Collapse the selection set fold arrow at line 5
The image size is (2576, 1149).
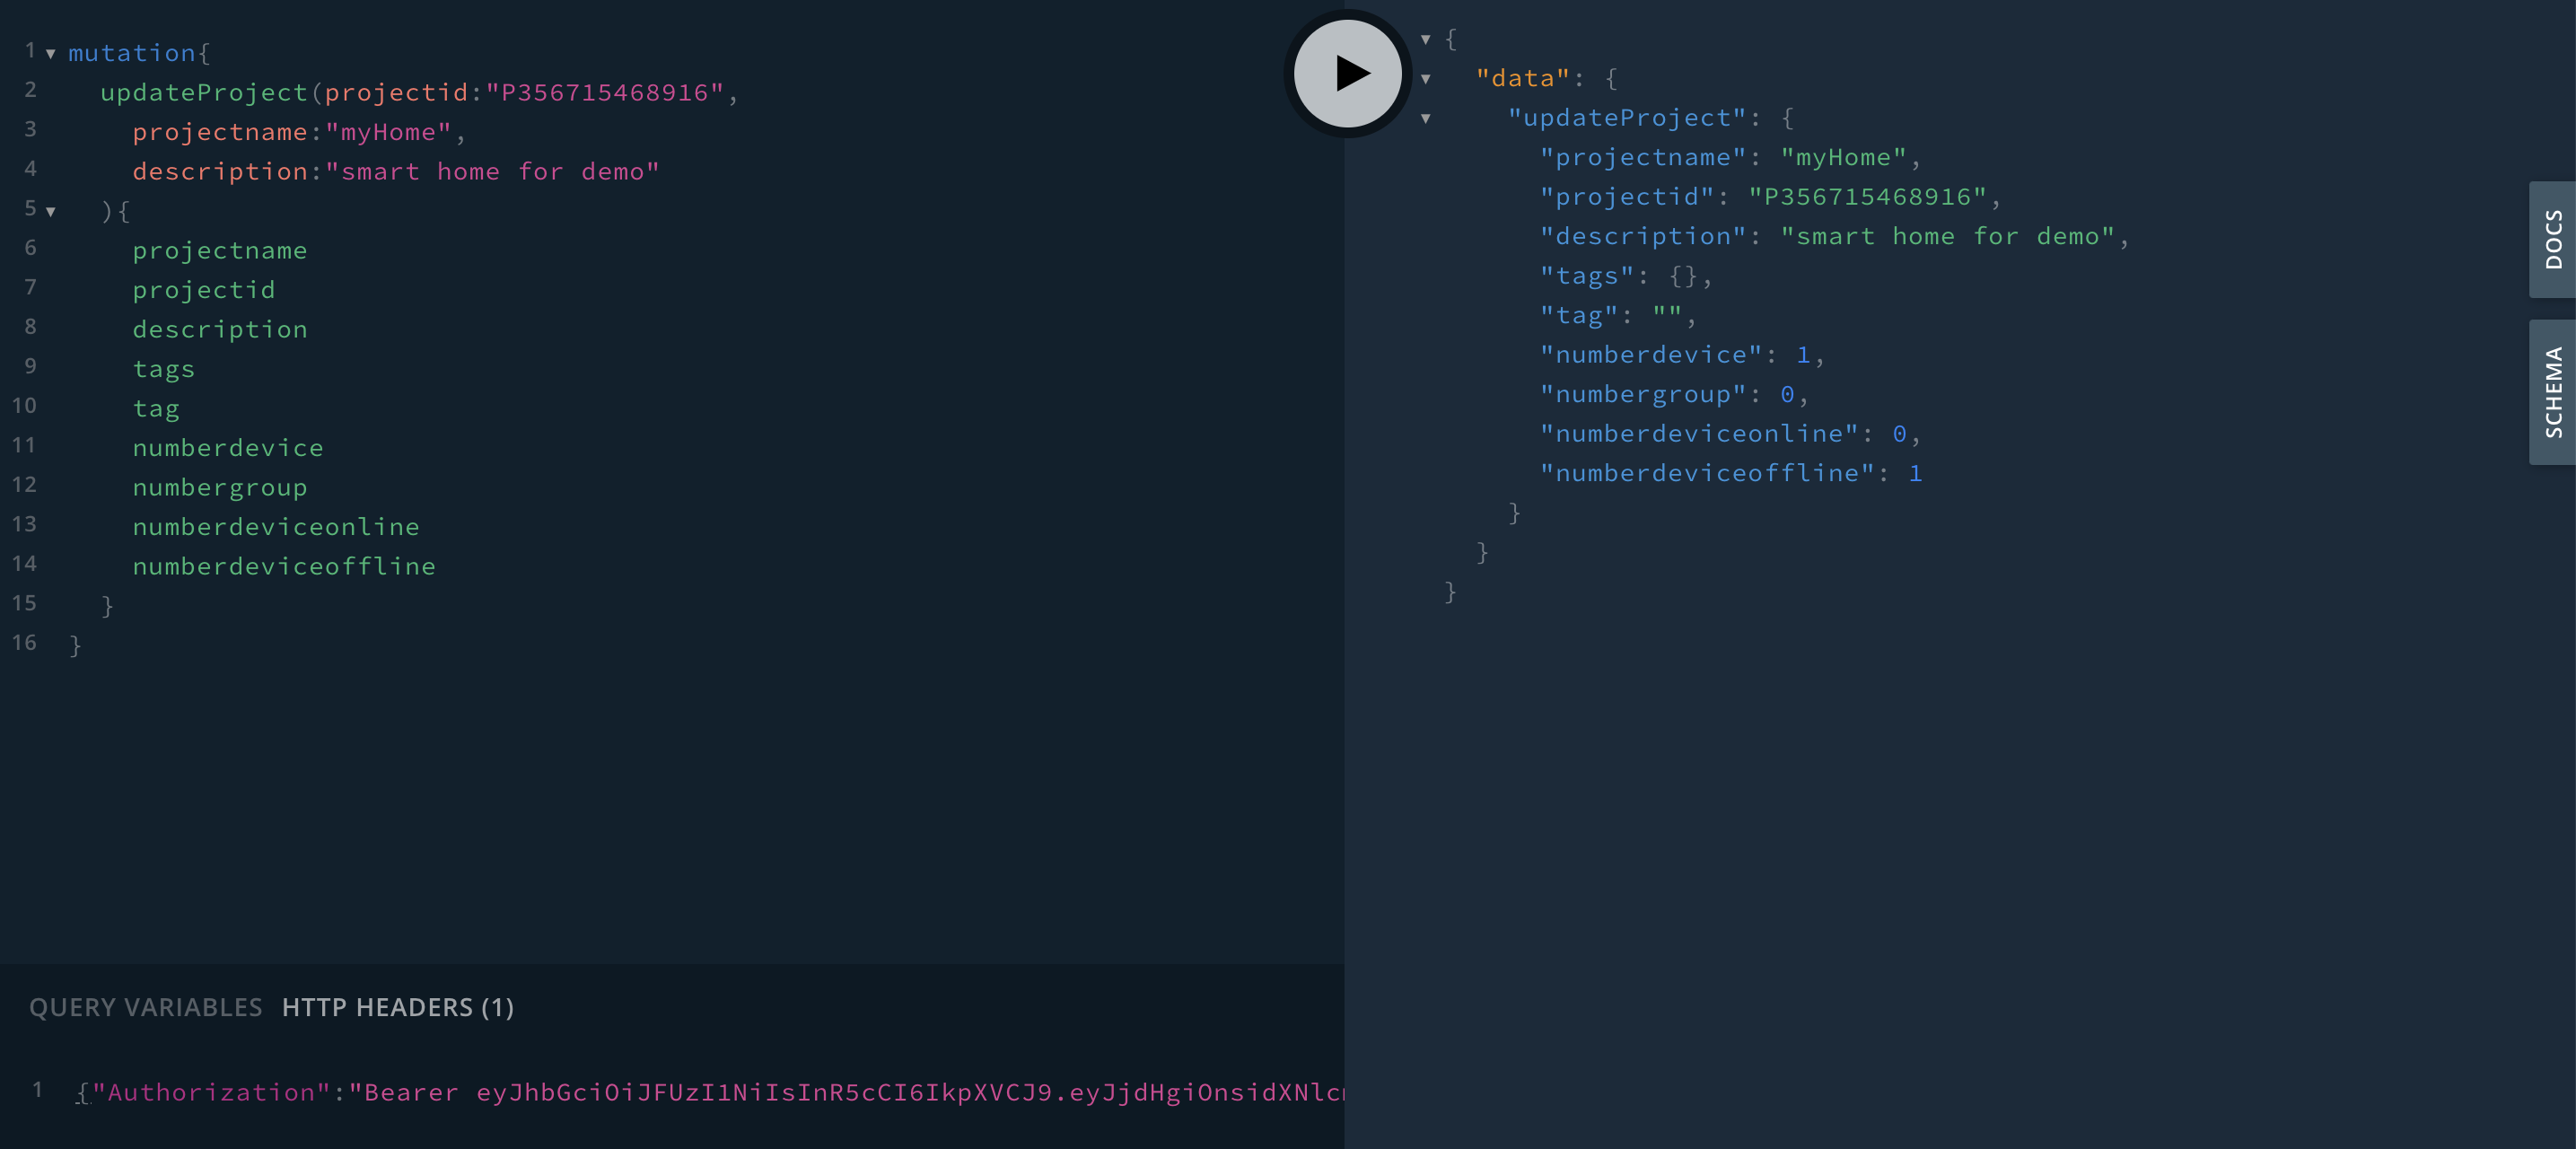[x=50, y=212]
